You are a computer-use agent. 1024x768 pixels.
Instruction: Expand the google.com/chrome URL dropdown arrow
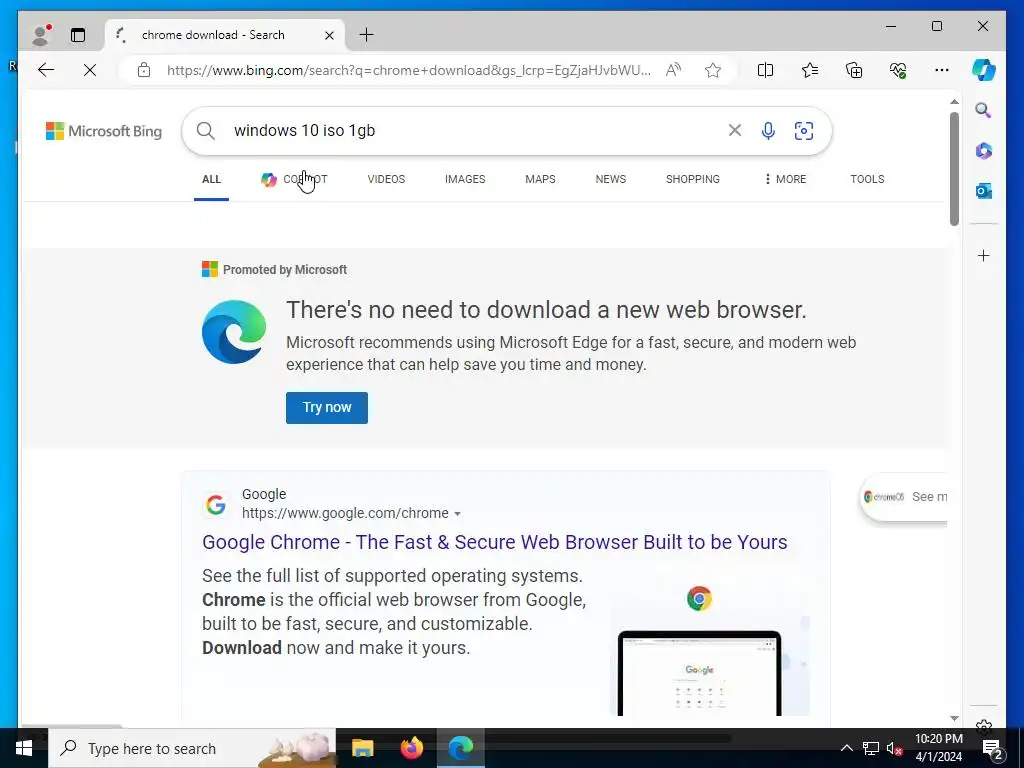click(457, 514)
